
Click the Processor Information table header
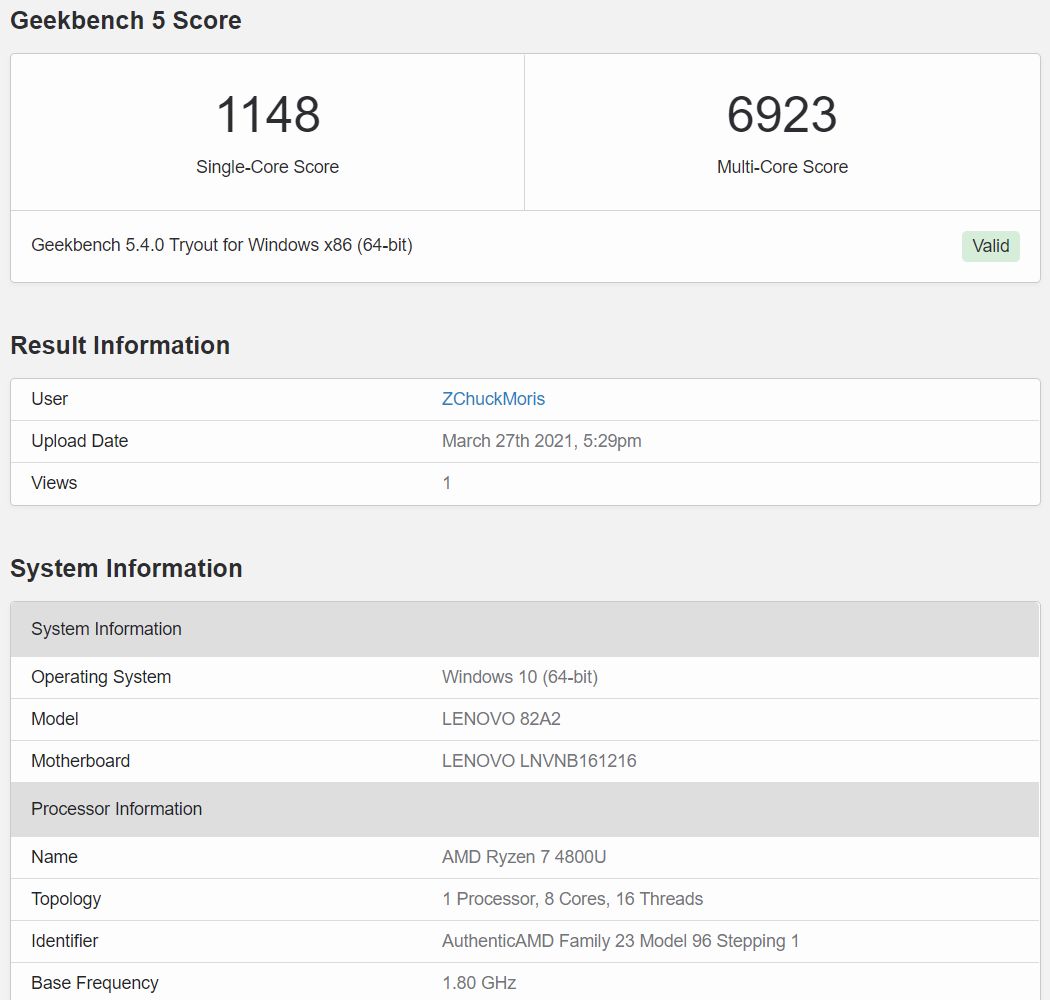tap(525, 809)
